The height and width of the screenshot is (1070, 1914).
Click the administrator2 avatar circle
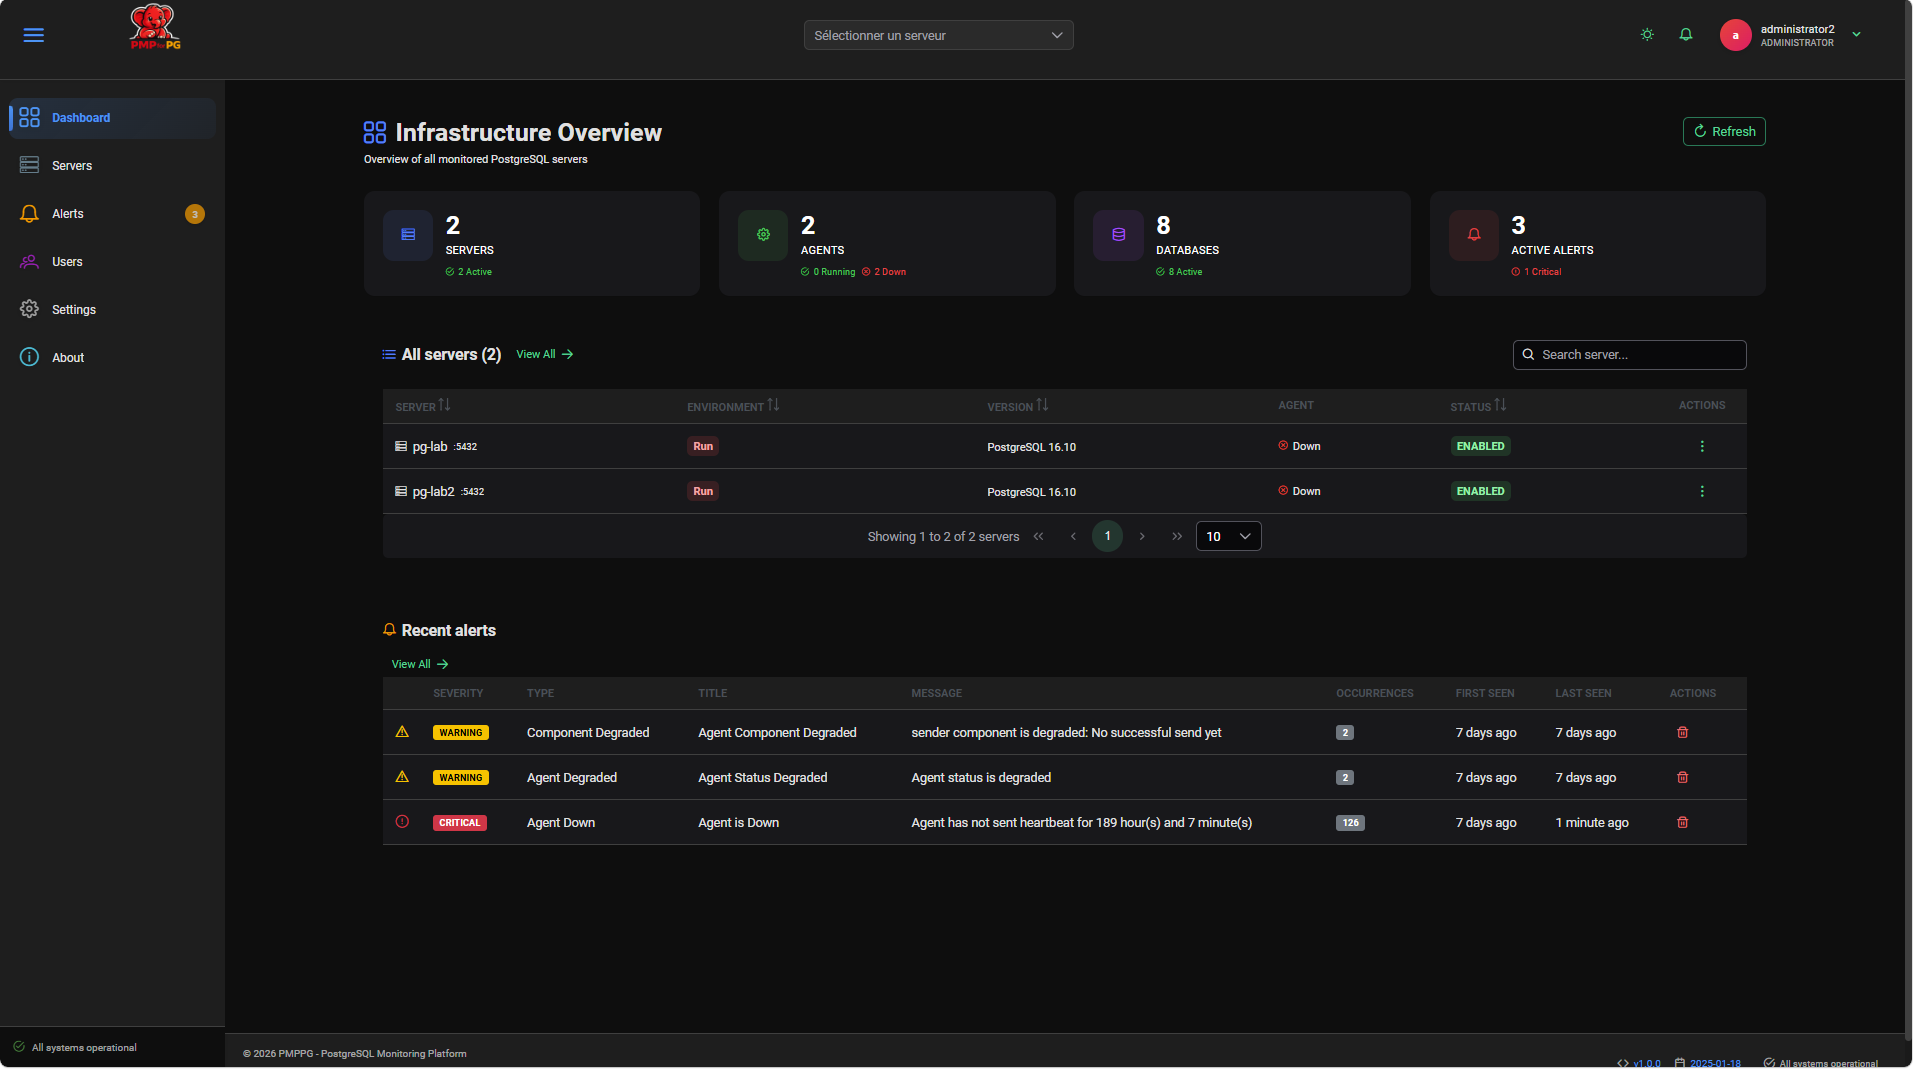[x=1735, y=35]
